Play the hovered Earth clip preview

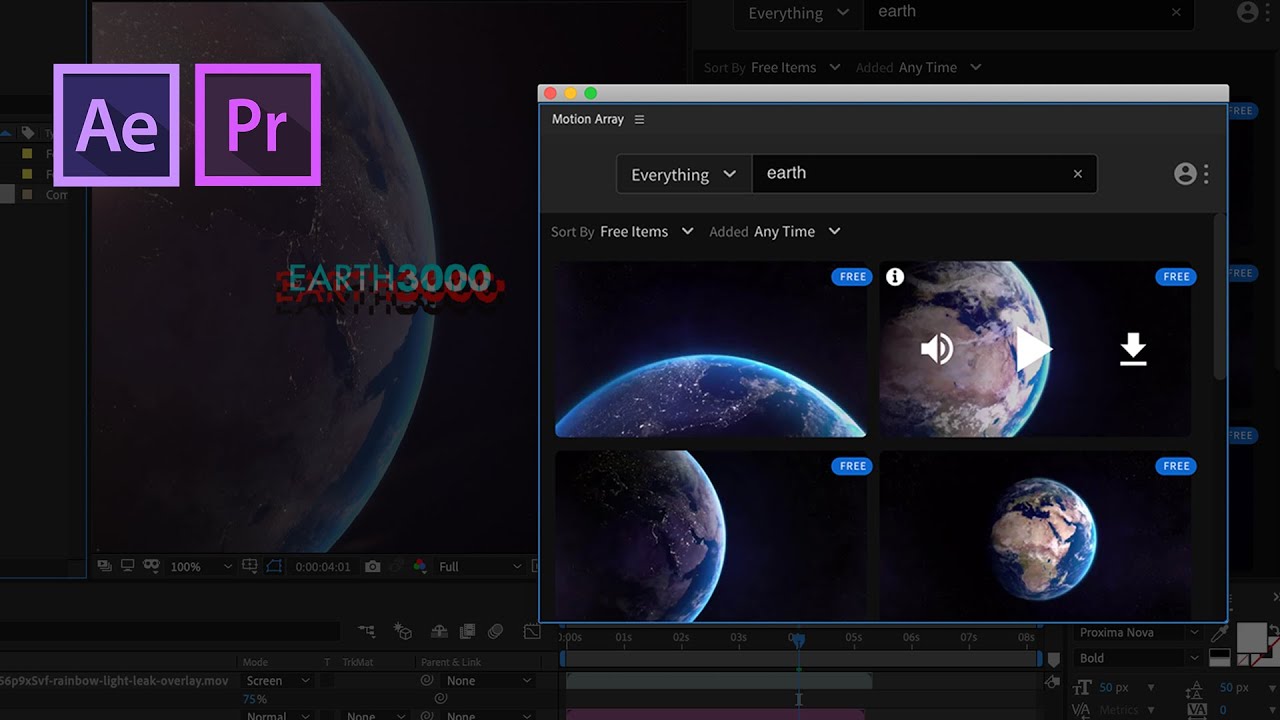click(1034, 350)
